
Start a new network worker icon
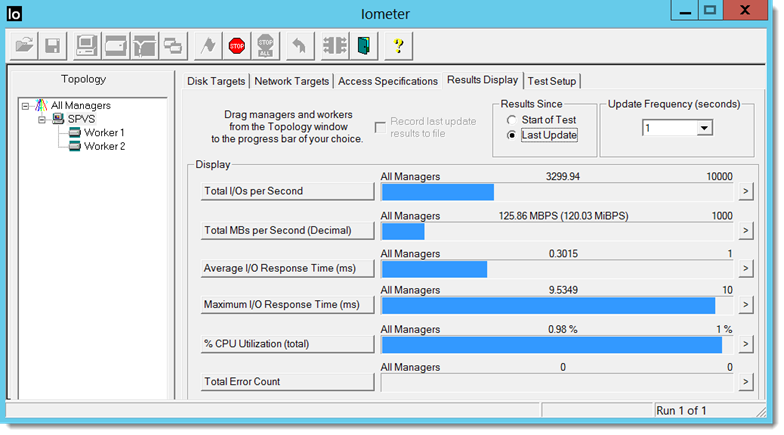pos(144,46)
